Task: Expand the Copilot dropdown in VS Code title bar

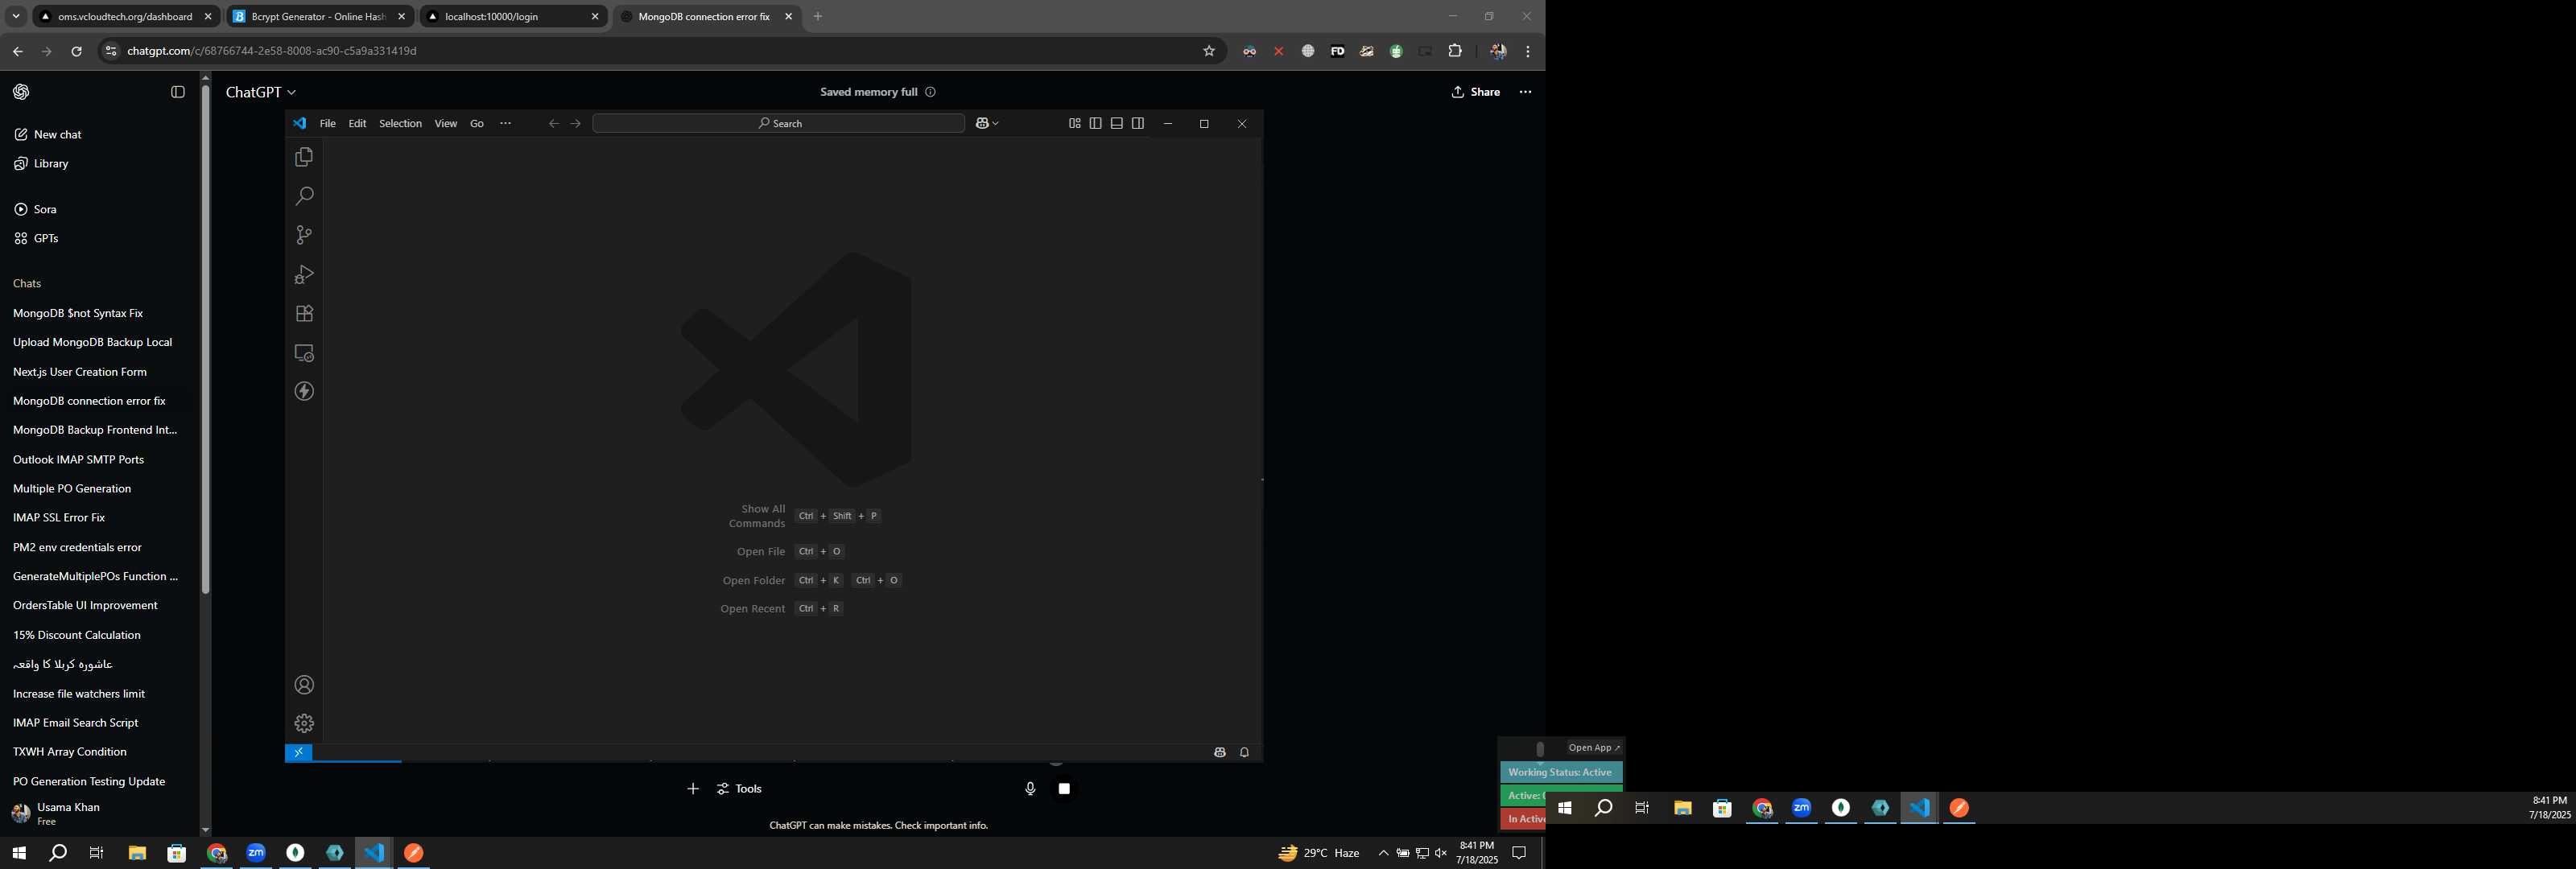Action: (995, 123)
